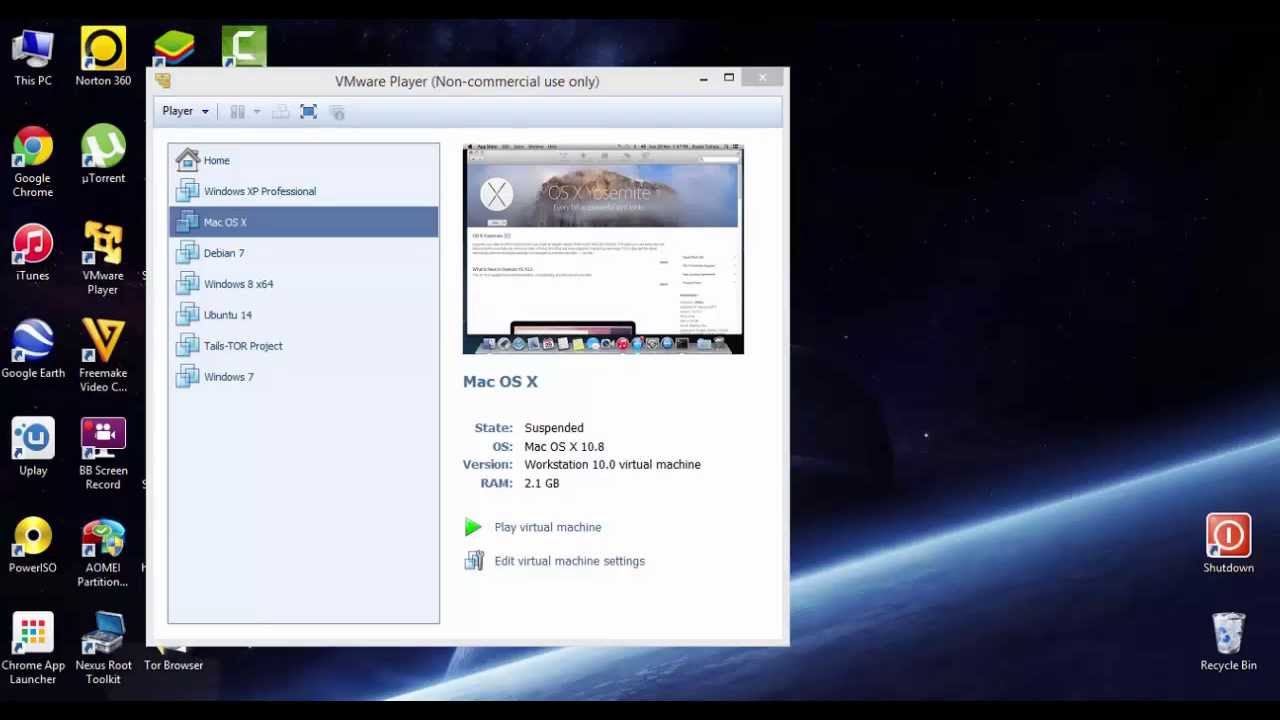Select the Mac OS X virtual machine
Screen dimensions: 1280x720
(x=303, y=222)
